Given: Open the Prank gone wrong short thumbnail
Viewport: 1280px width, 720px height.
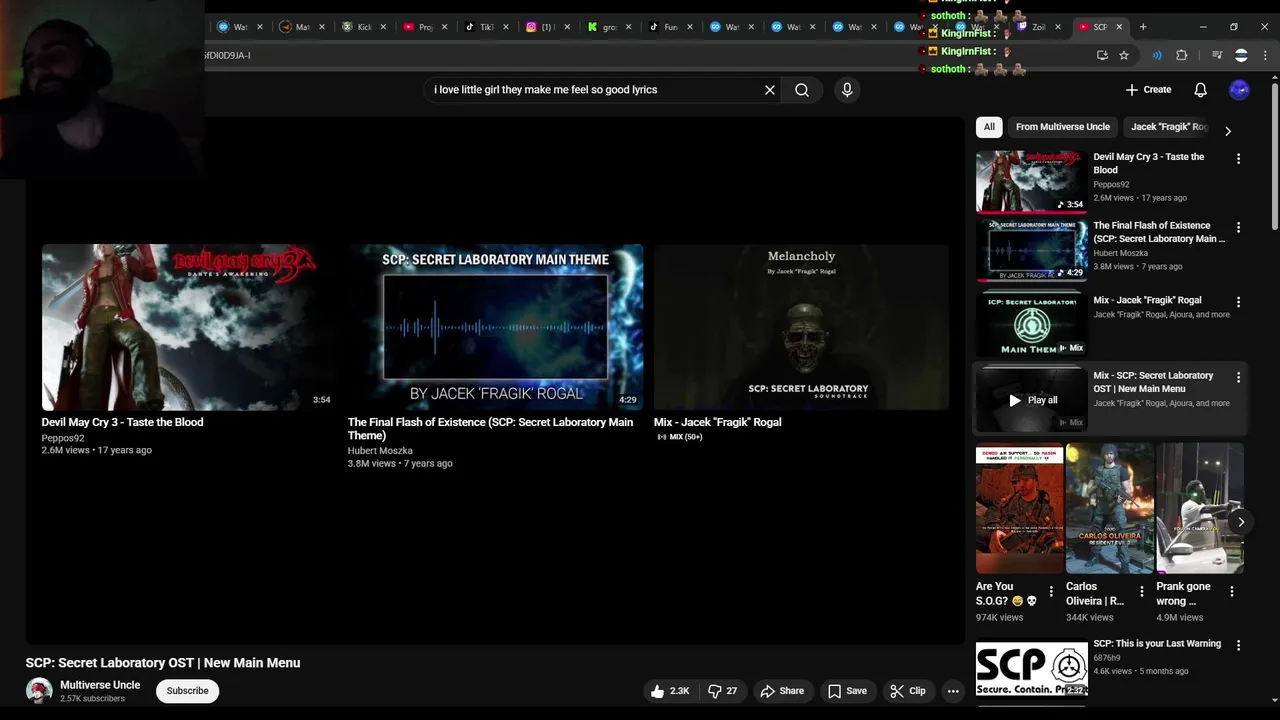Looking at the screenshot, I should point(1200,509).
